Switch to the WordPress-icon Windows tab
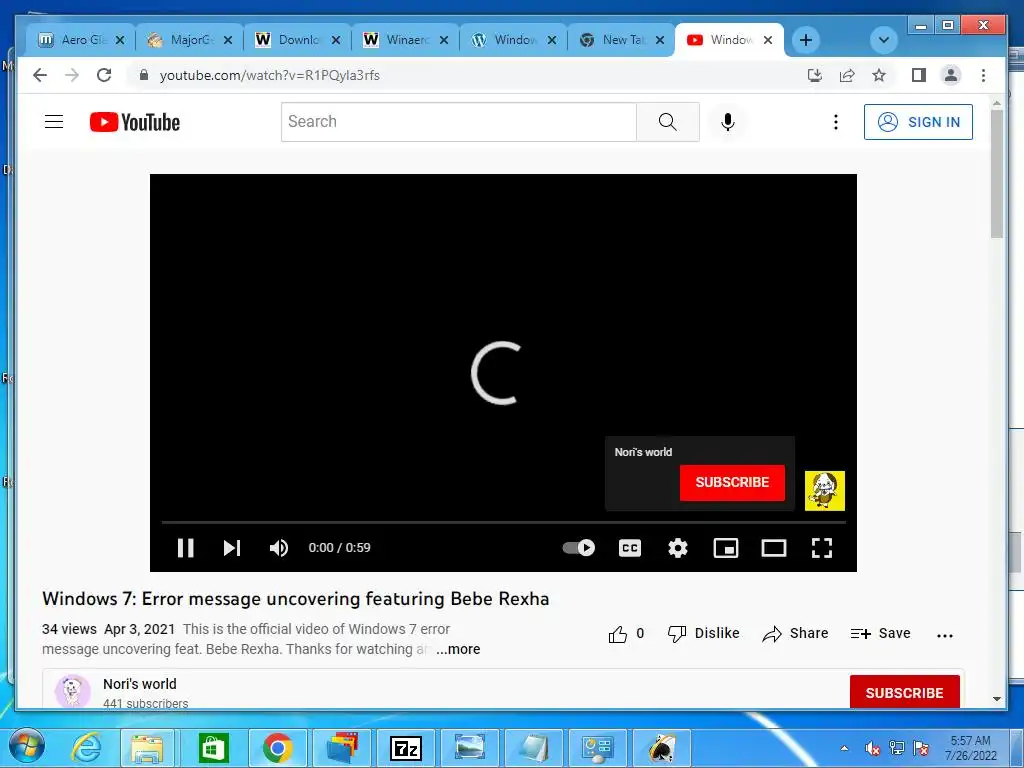The height and width of the screenshot is (768, 1024). pyautogui.click(x=513, y=40)
